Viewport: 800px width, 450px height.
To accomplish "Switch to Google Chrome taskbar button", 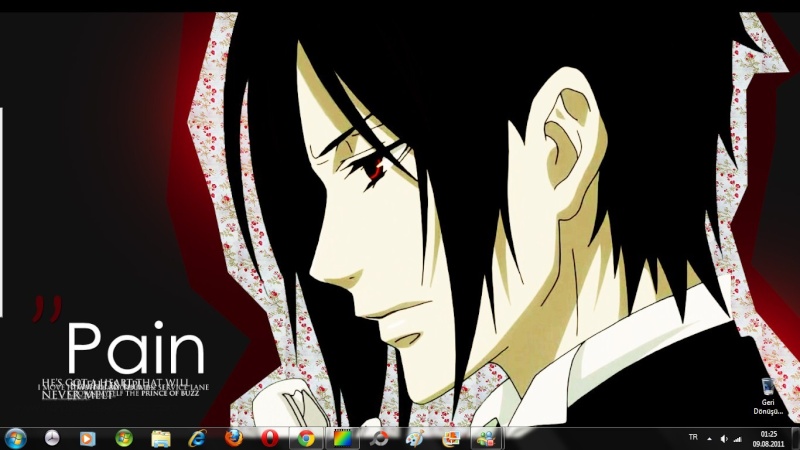I will coord(306,439).
